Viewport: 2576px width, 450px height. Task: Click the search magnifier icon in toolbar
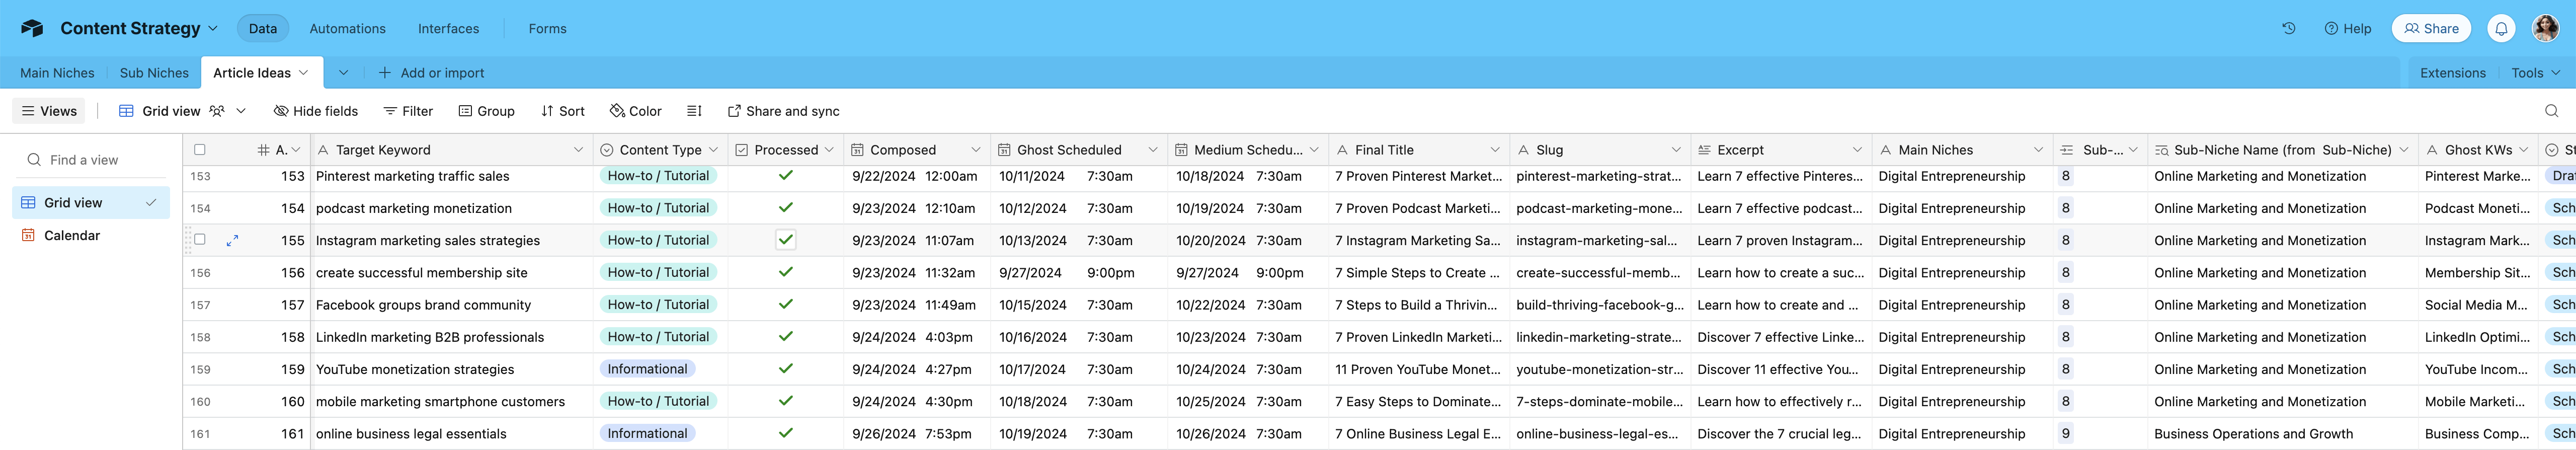coord(2551,111)
